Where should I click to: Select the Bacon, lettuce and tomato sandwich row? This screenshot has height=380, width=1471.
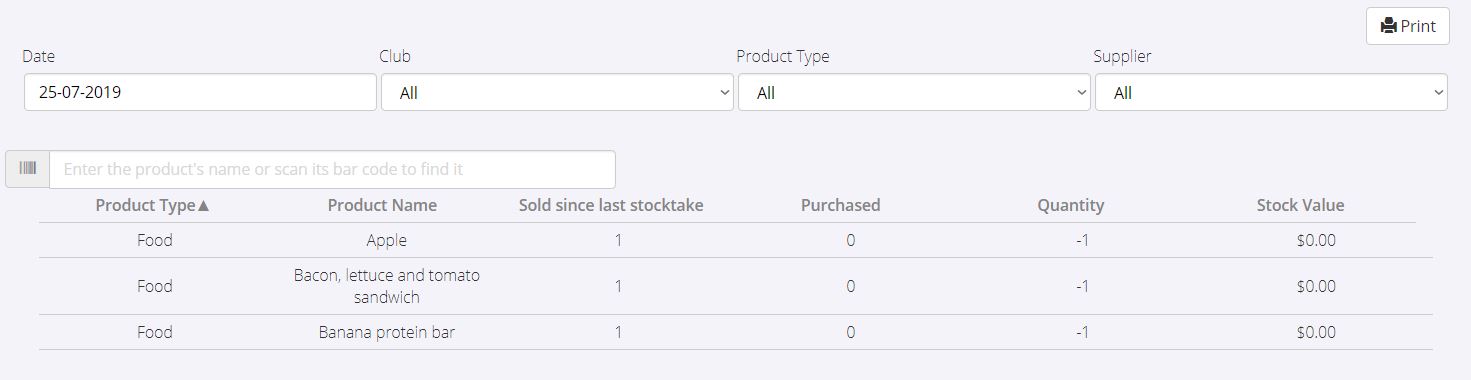[x=735, y=286]
